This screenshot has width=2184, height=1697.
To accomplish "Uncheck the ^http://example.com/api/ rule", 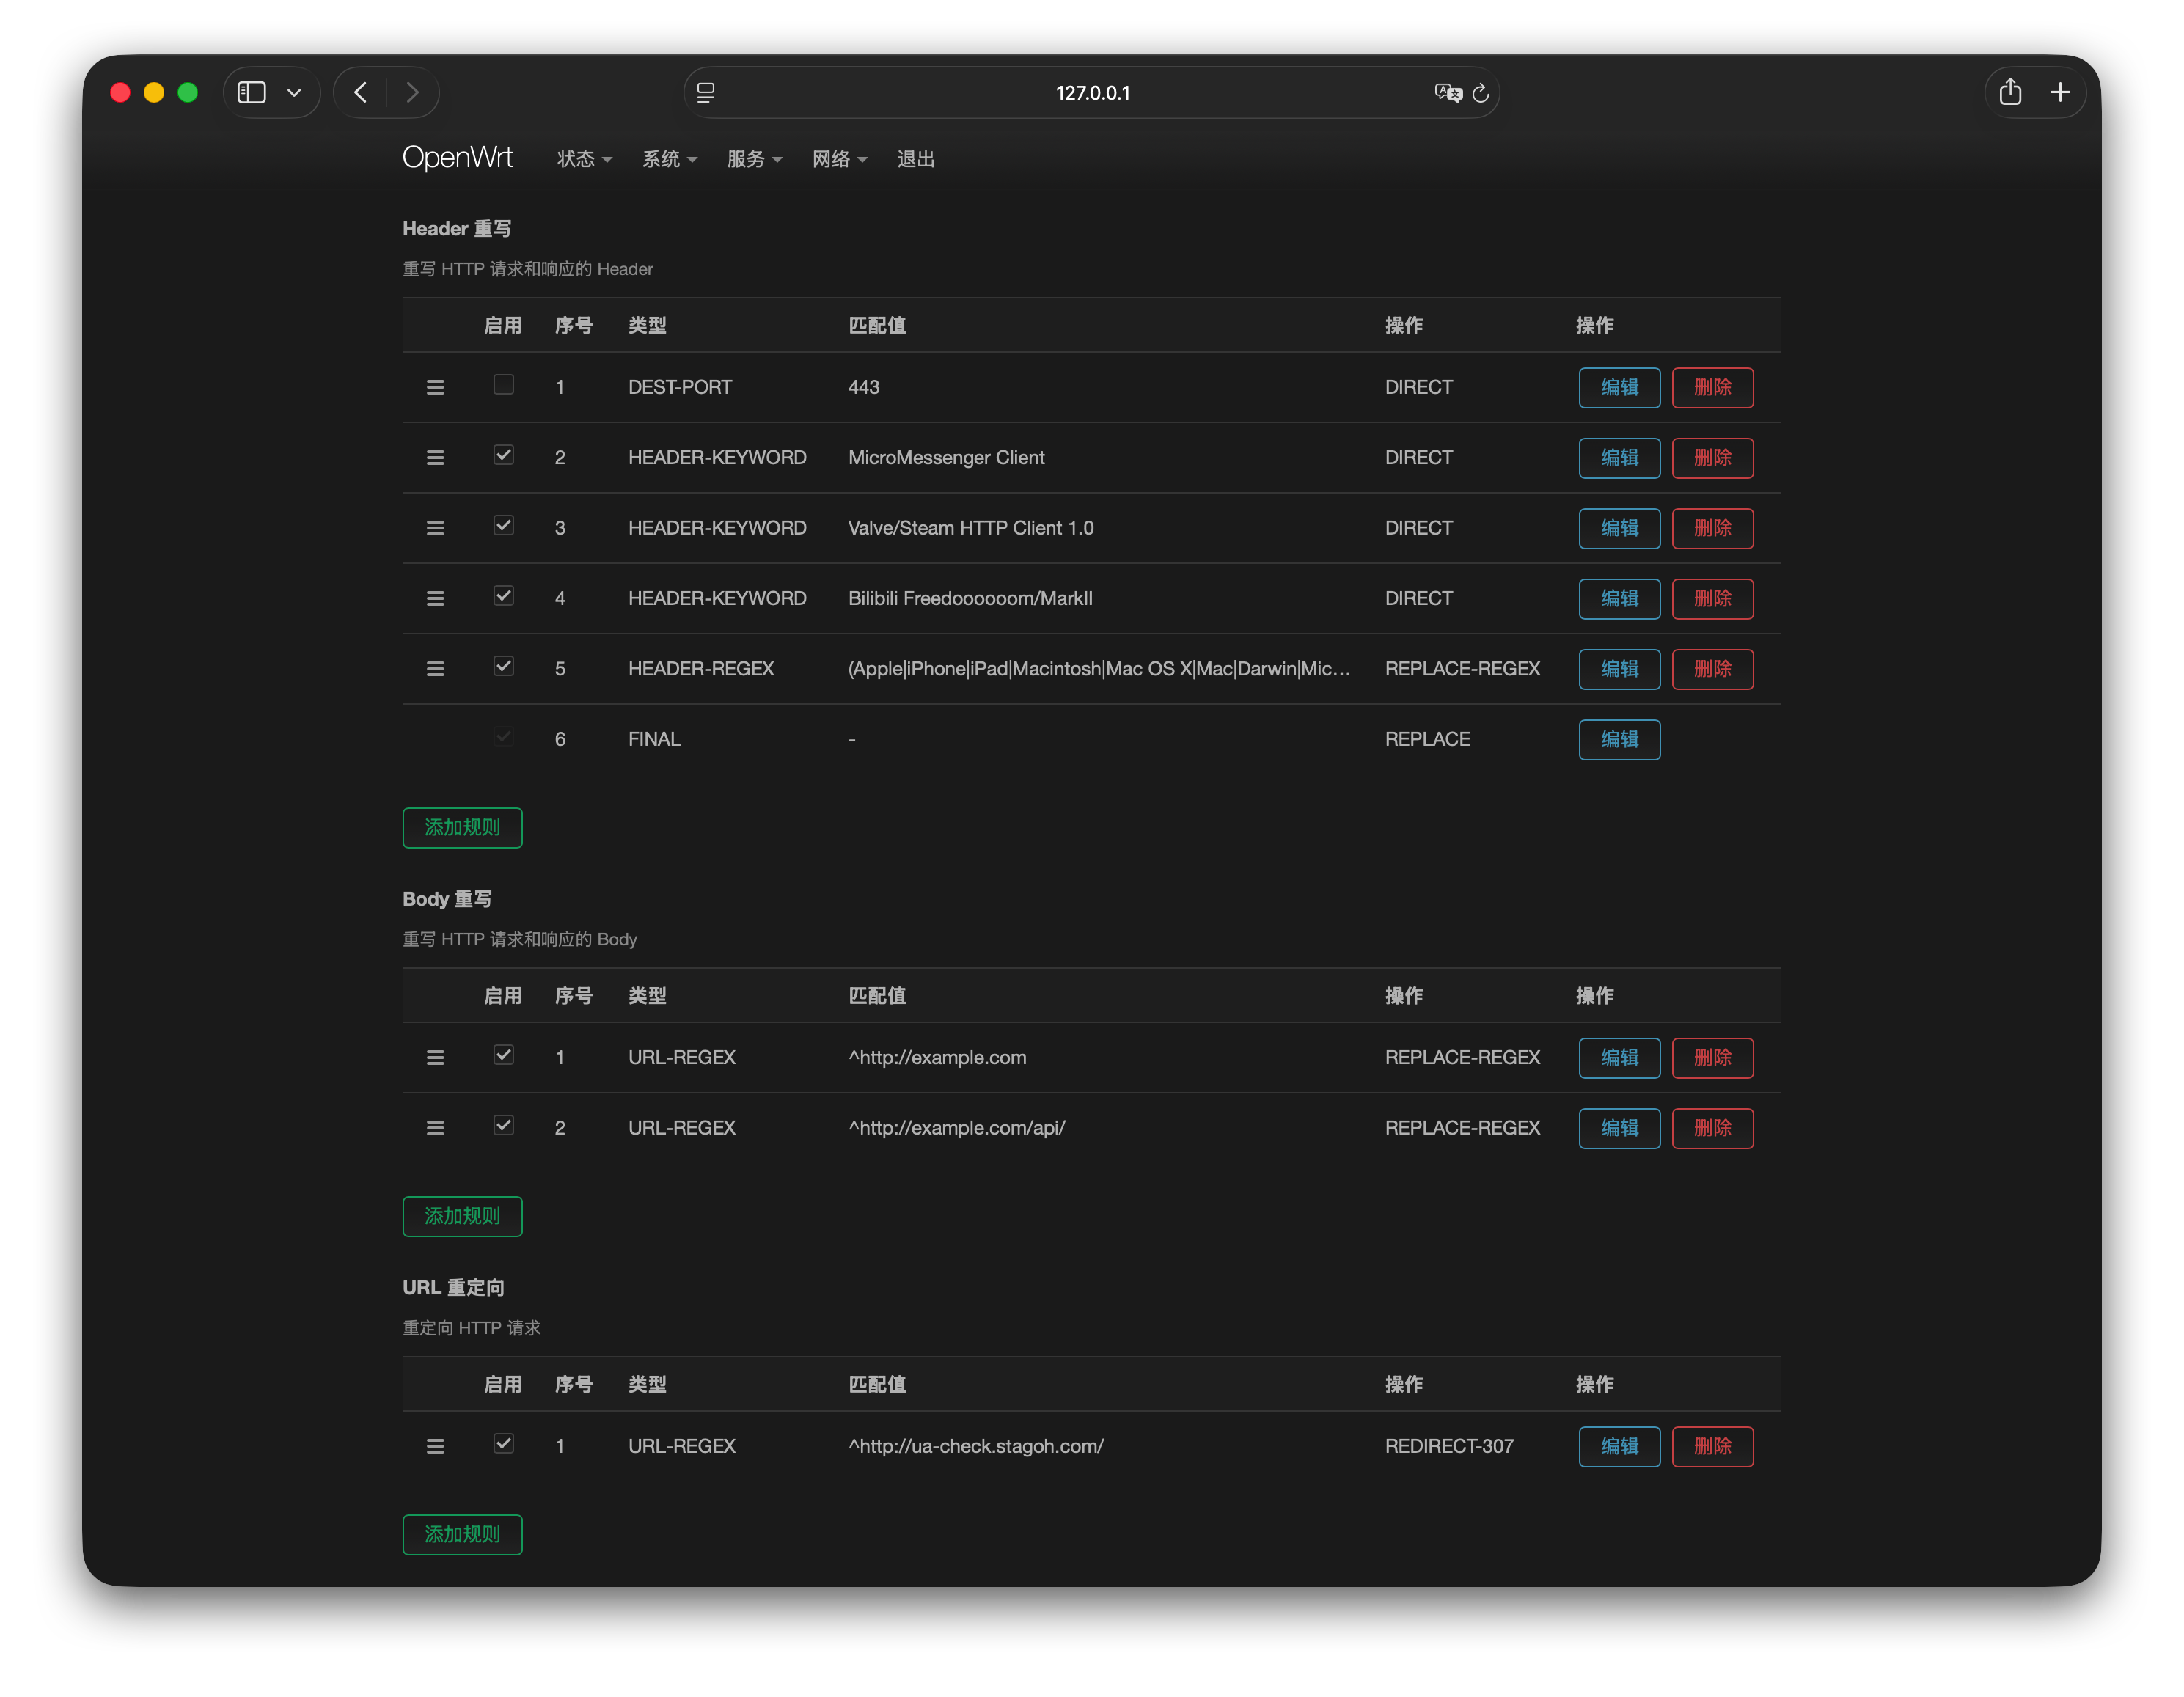I will click(504, 1125).
